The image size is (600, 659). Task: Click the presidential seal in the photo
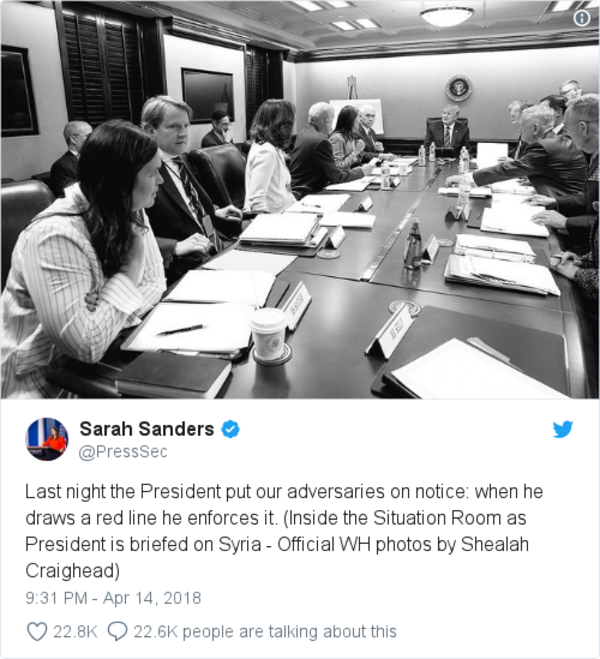pyautogui.click(x=458, y=88)
